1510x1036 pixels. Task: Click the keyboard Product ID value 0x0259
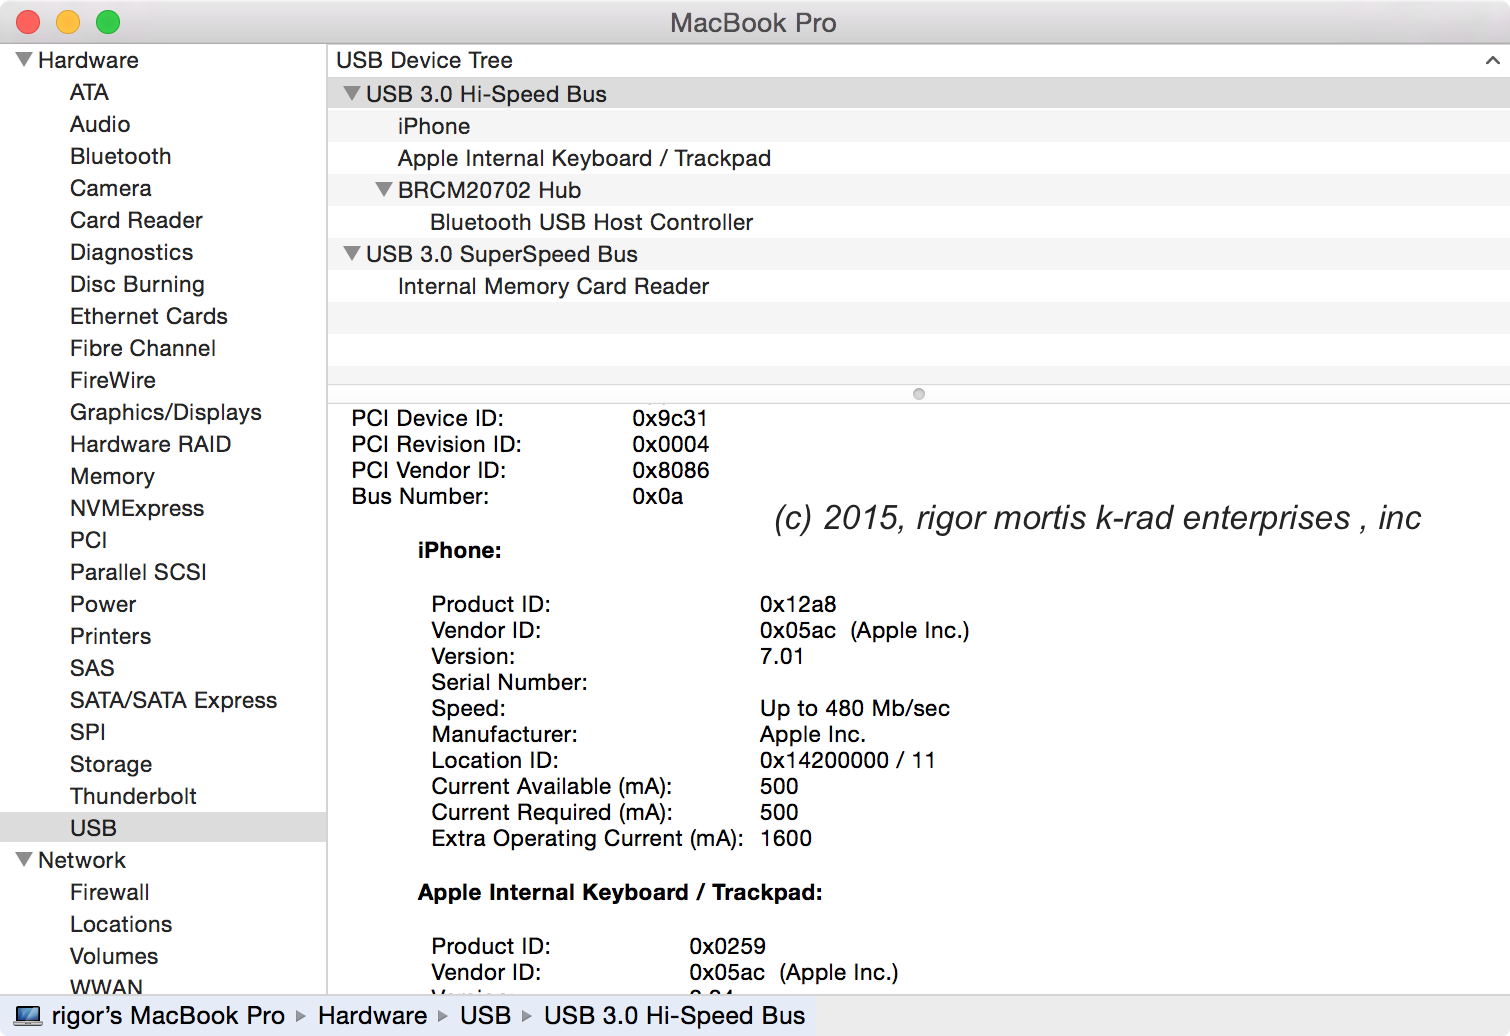click(x=728, y=946)
